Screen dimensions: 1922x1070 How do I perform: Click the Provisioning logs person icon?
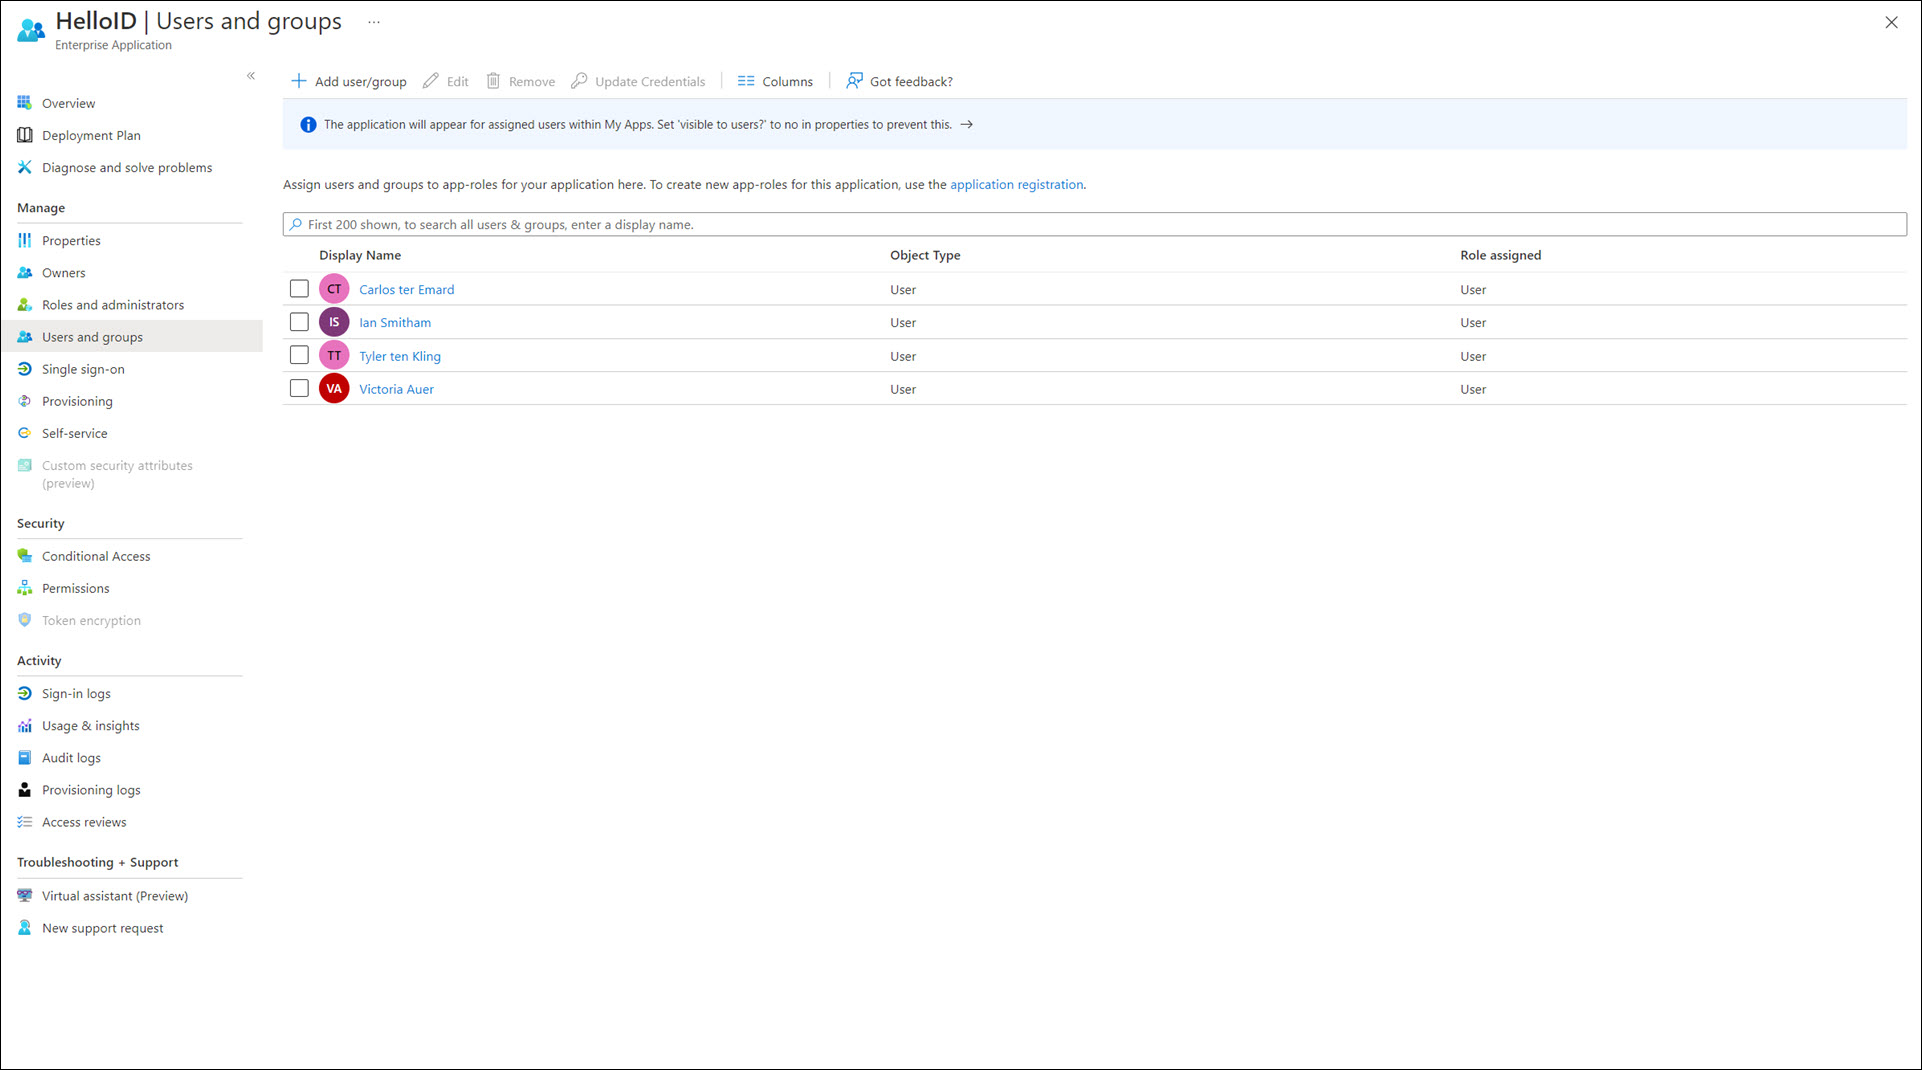(x=25, y=790)
